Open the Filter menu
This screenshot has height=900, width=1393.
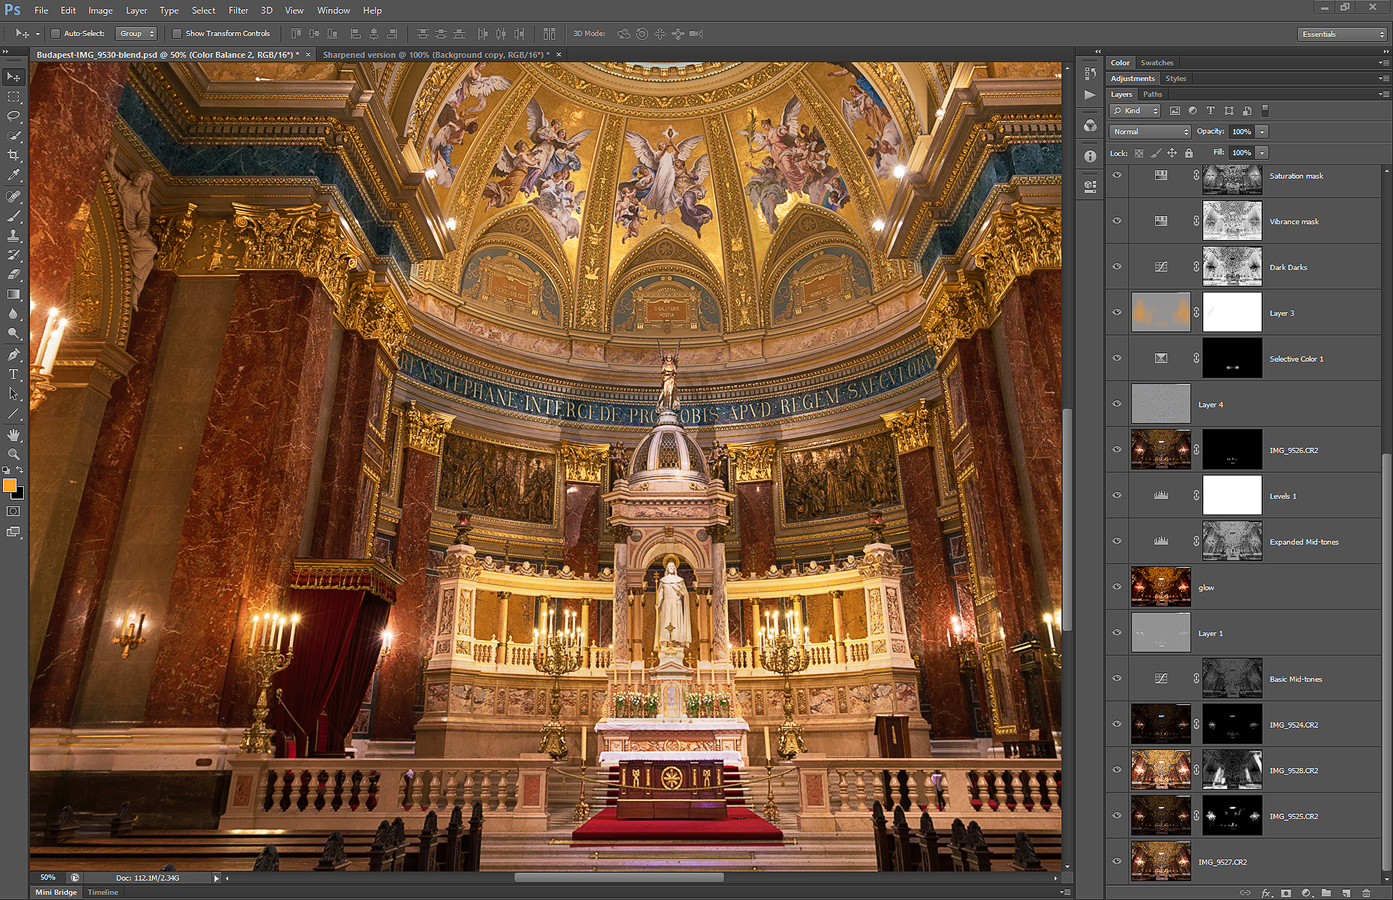tap(238, 10)
